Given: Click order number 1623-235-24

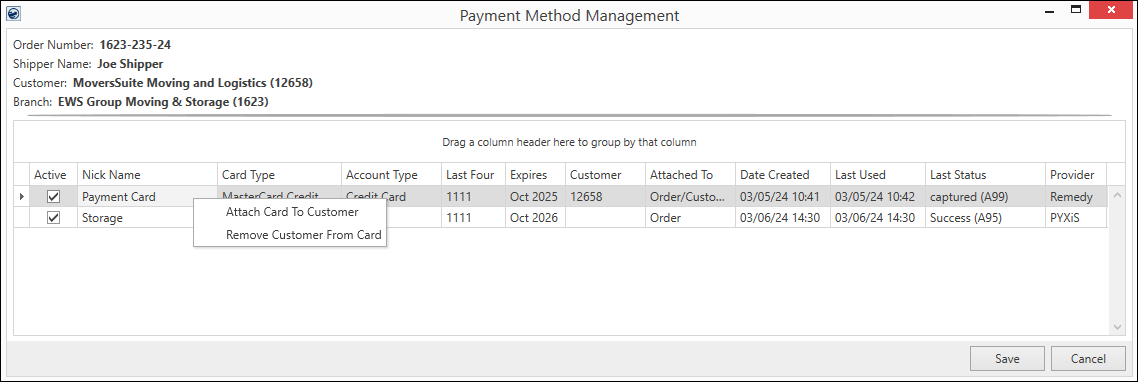Looking at the screenshot, I should pyautogui.click(x=135, y=45).
